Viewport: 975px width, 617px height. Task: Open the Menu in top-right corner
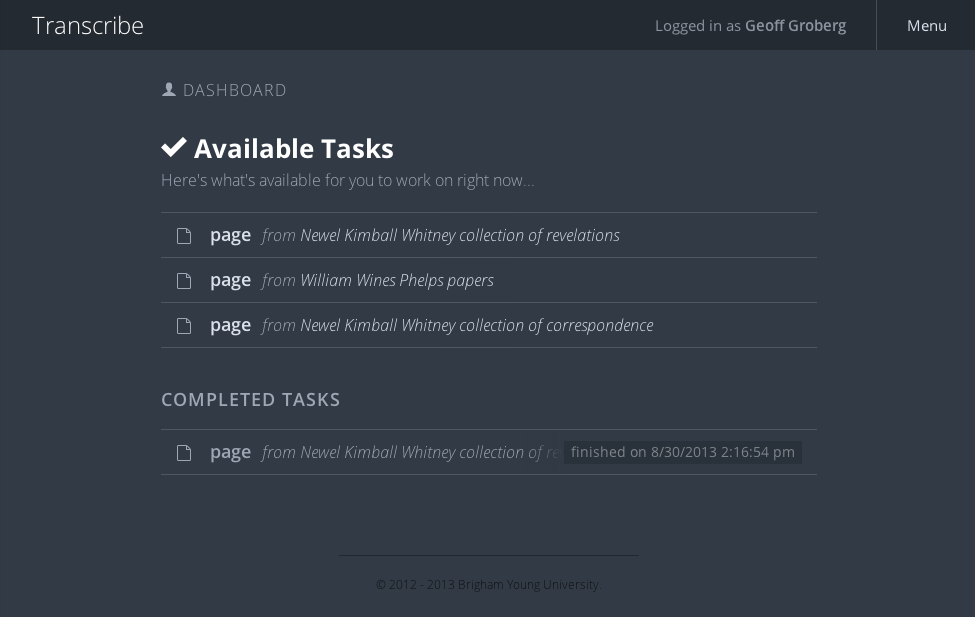[926, 26]
